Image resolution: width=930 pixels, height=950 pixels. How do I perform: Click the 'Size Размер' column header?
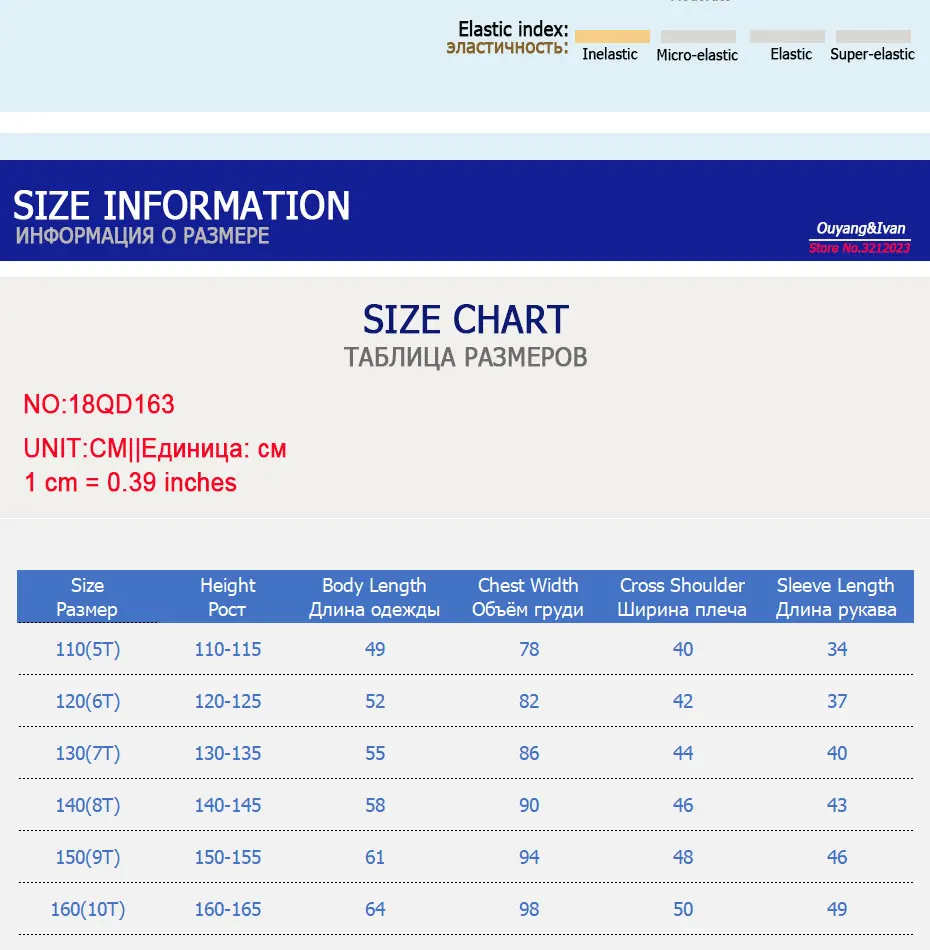pos(87,597)
